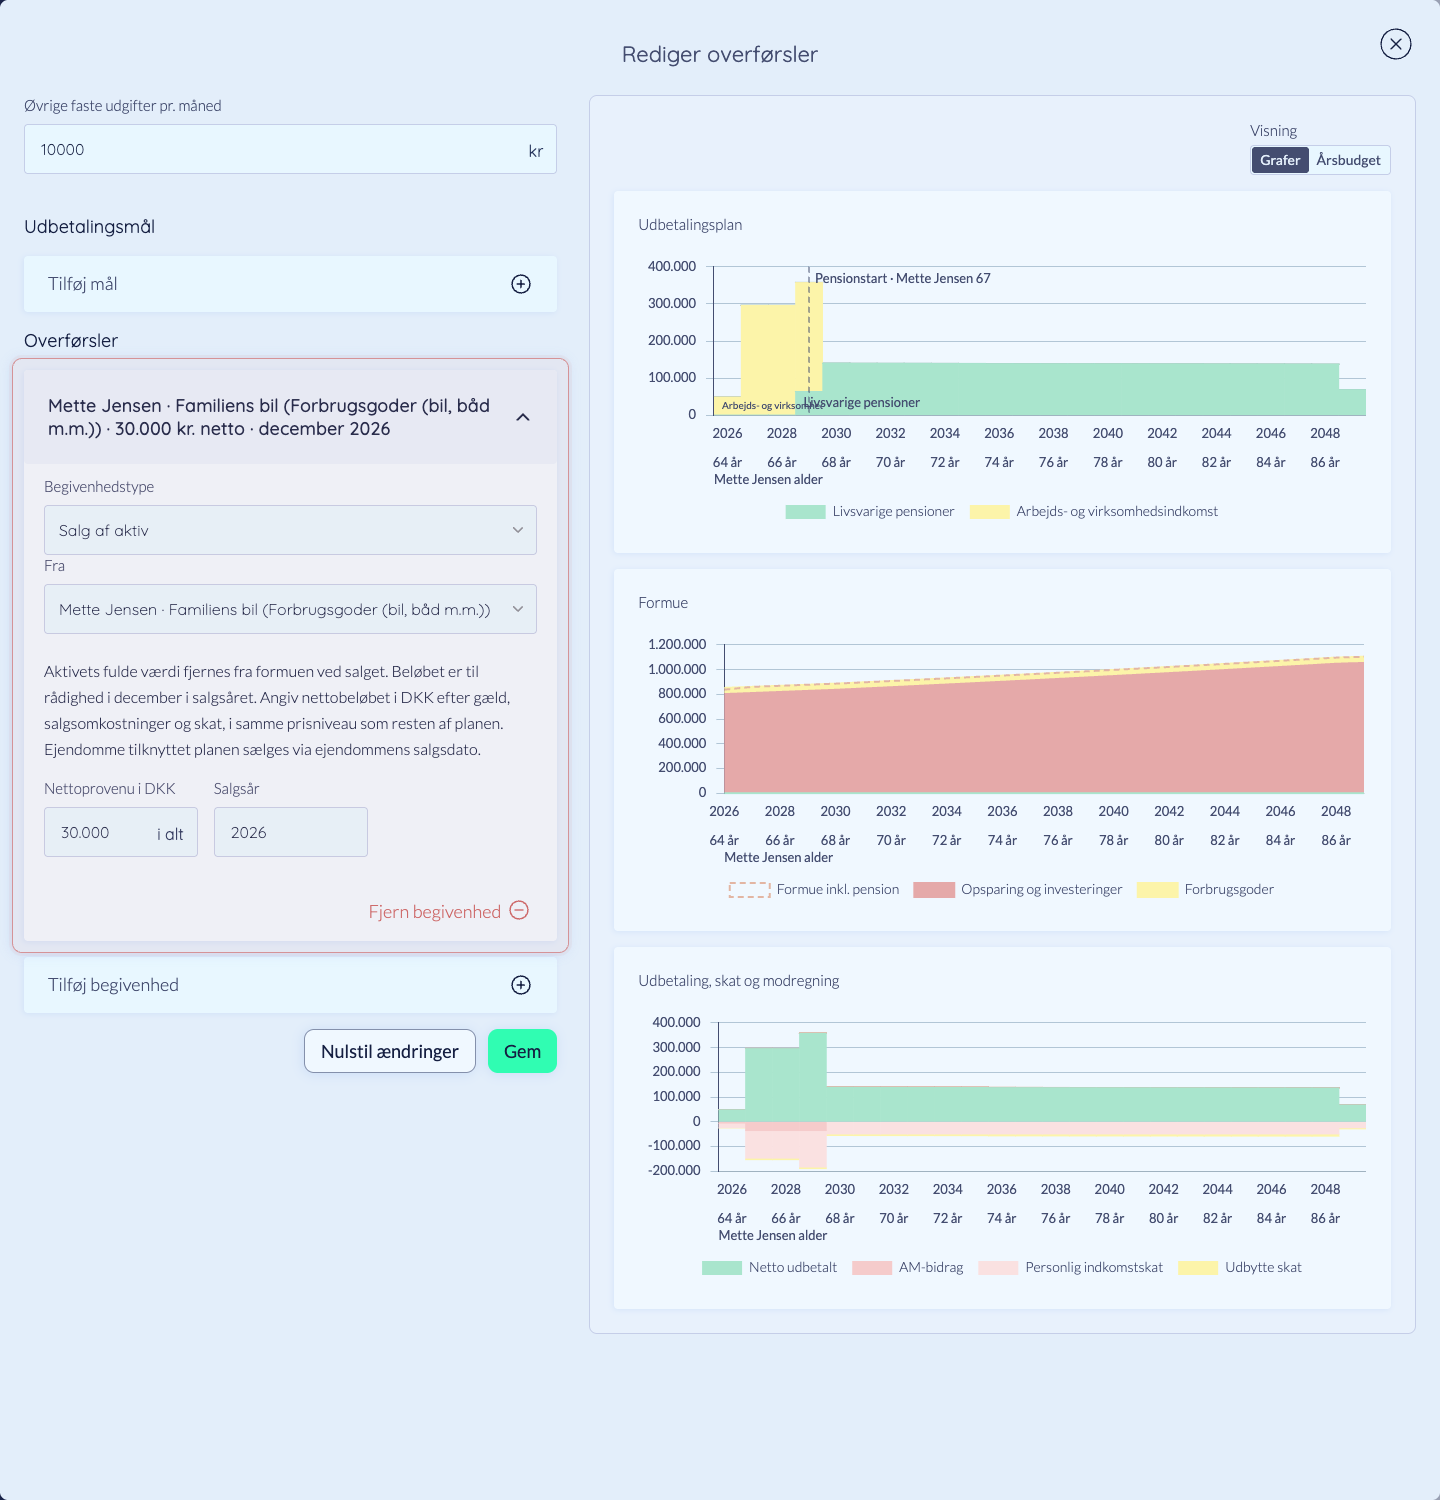Focus the Nettoprovenu i DKK input
Screen dimensions: 1440x1500
point(121,832)
